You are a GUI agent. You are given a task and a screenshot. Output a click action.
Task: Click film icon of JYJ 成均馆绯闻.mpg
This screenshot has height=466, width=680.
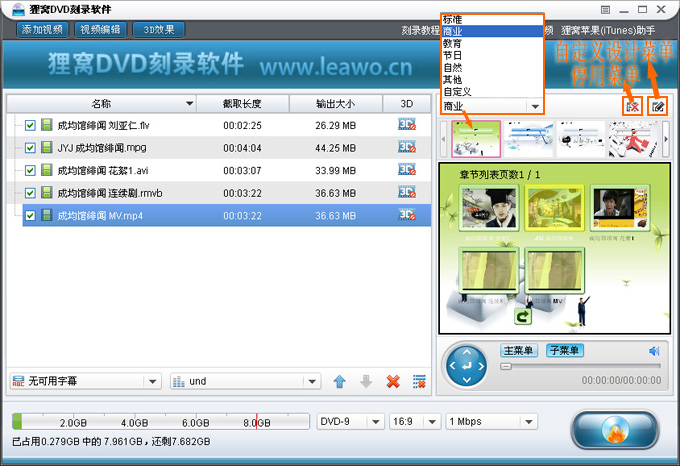(x=47, y=148)
